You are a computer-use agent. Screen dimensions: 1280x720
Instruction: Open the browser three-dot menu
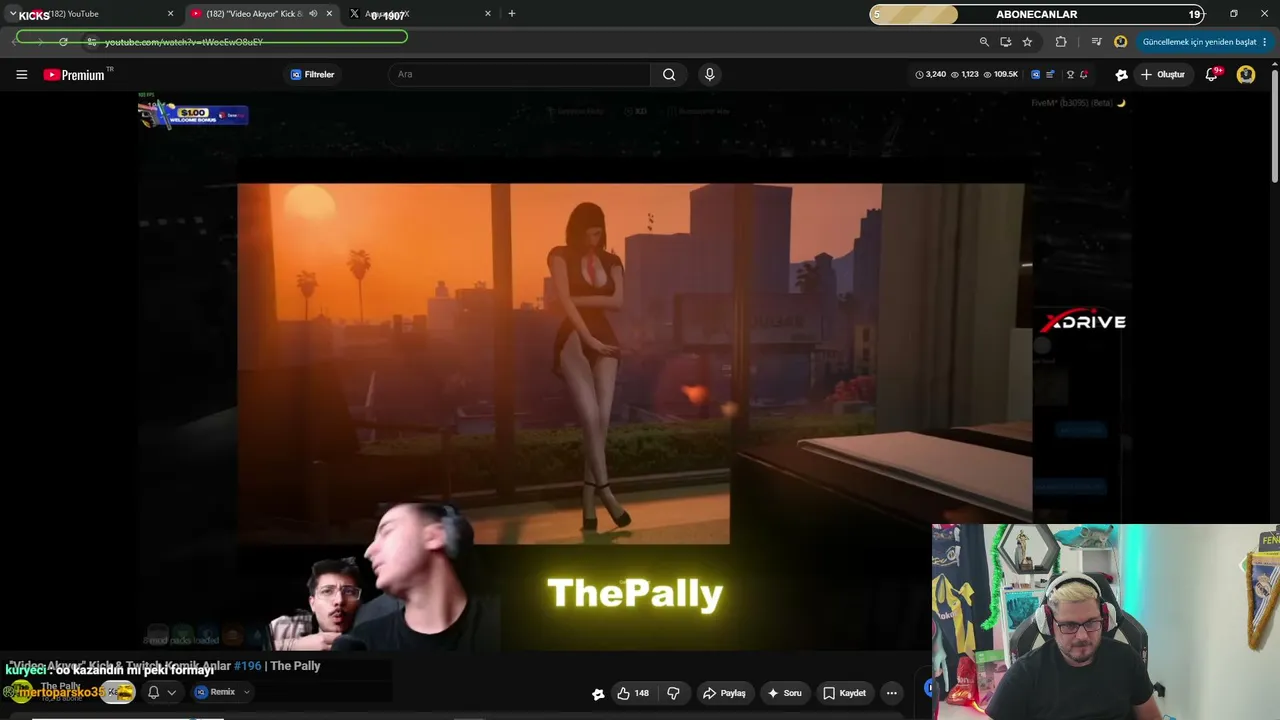pos(1265,42)
